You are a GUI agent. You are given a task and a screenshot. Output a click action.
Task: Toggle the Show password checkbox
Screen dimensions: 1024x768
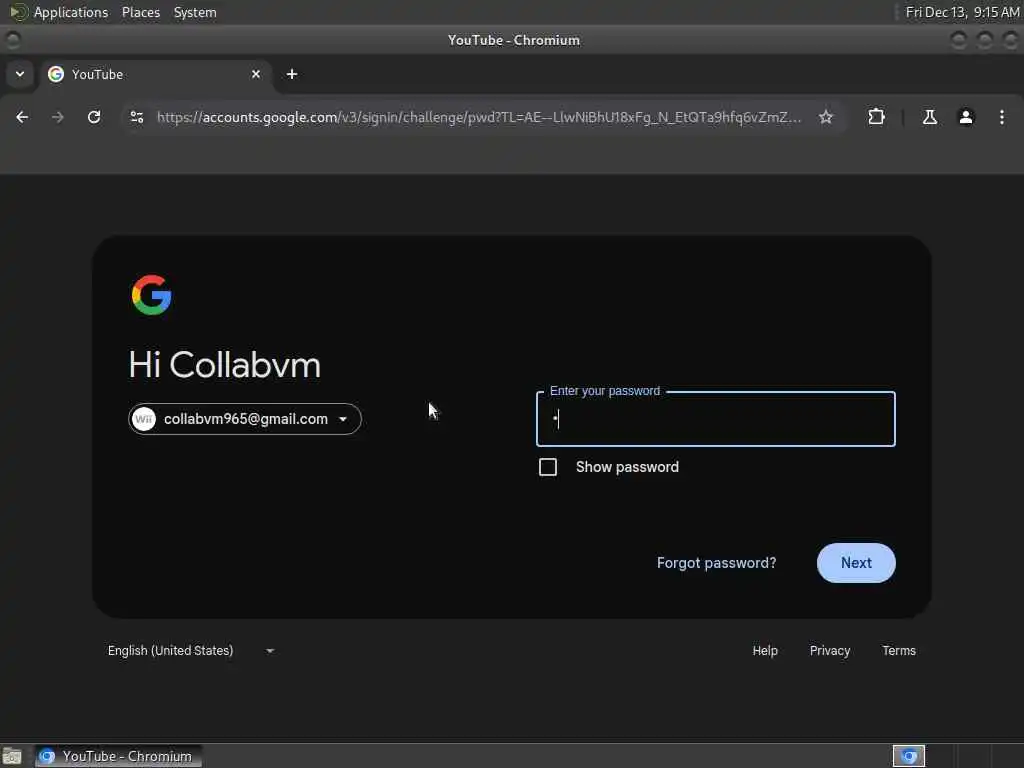tap(548, 467)
